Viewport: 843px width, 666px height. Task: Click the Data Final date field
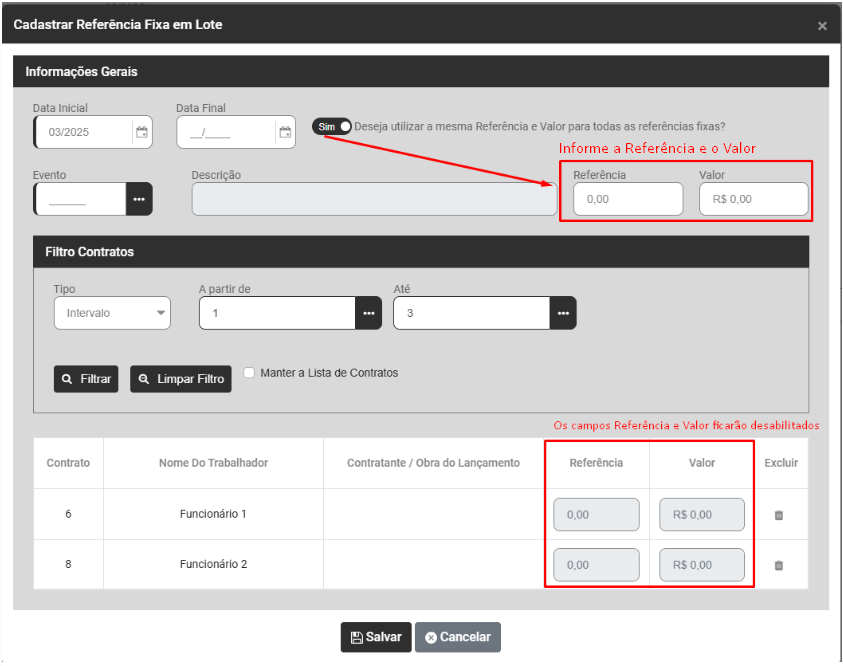[x=226, y=132]
